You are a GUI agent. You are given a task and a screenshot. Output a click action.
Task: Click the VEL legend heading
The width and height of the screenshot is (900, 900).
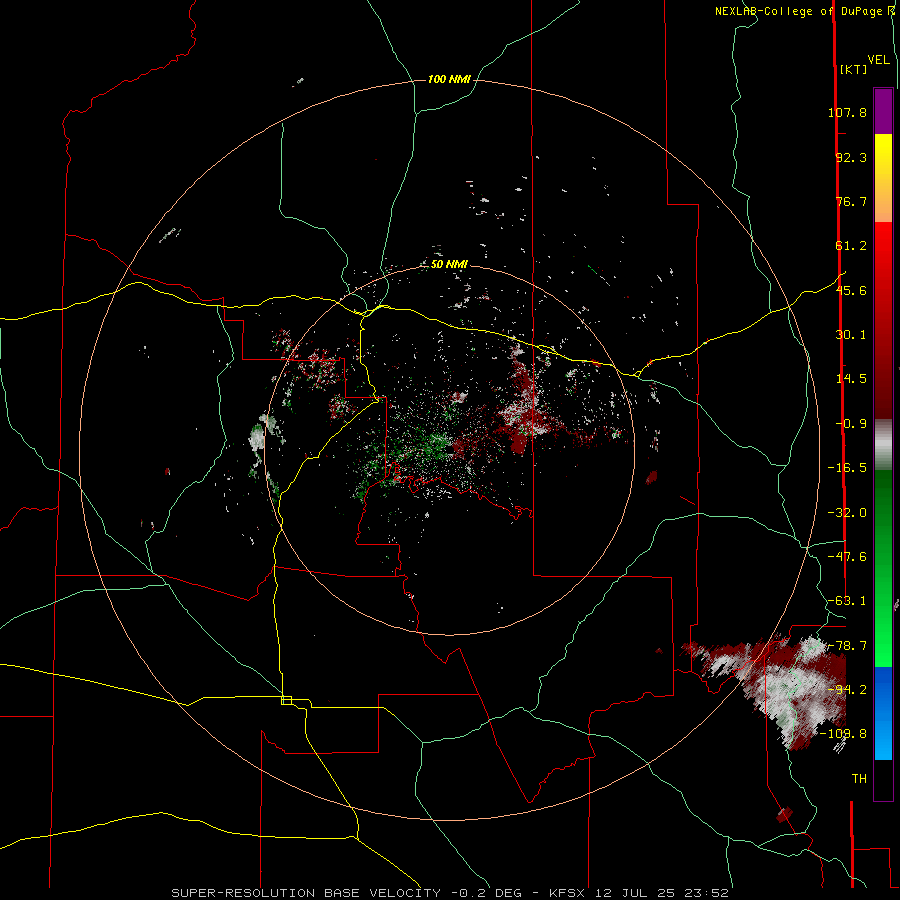tap(878, 60)
